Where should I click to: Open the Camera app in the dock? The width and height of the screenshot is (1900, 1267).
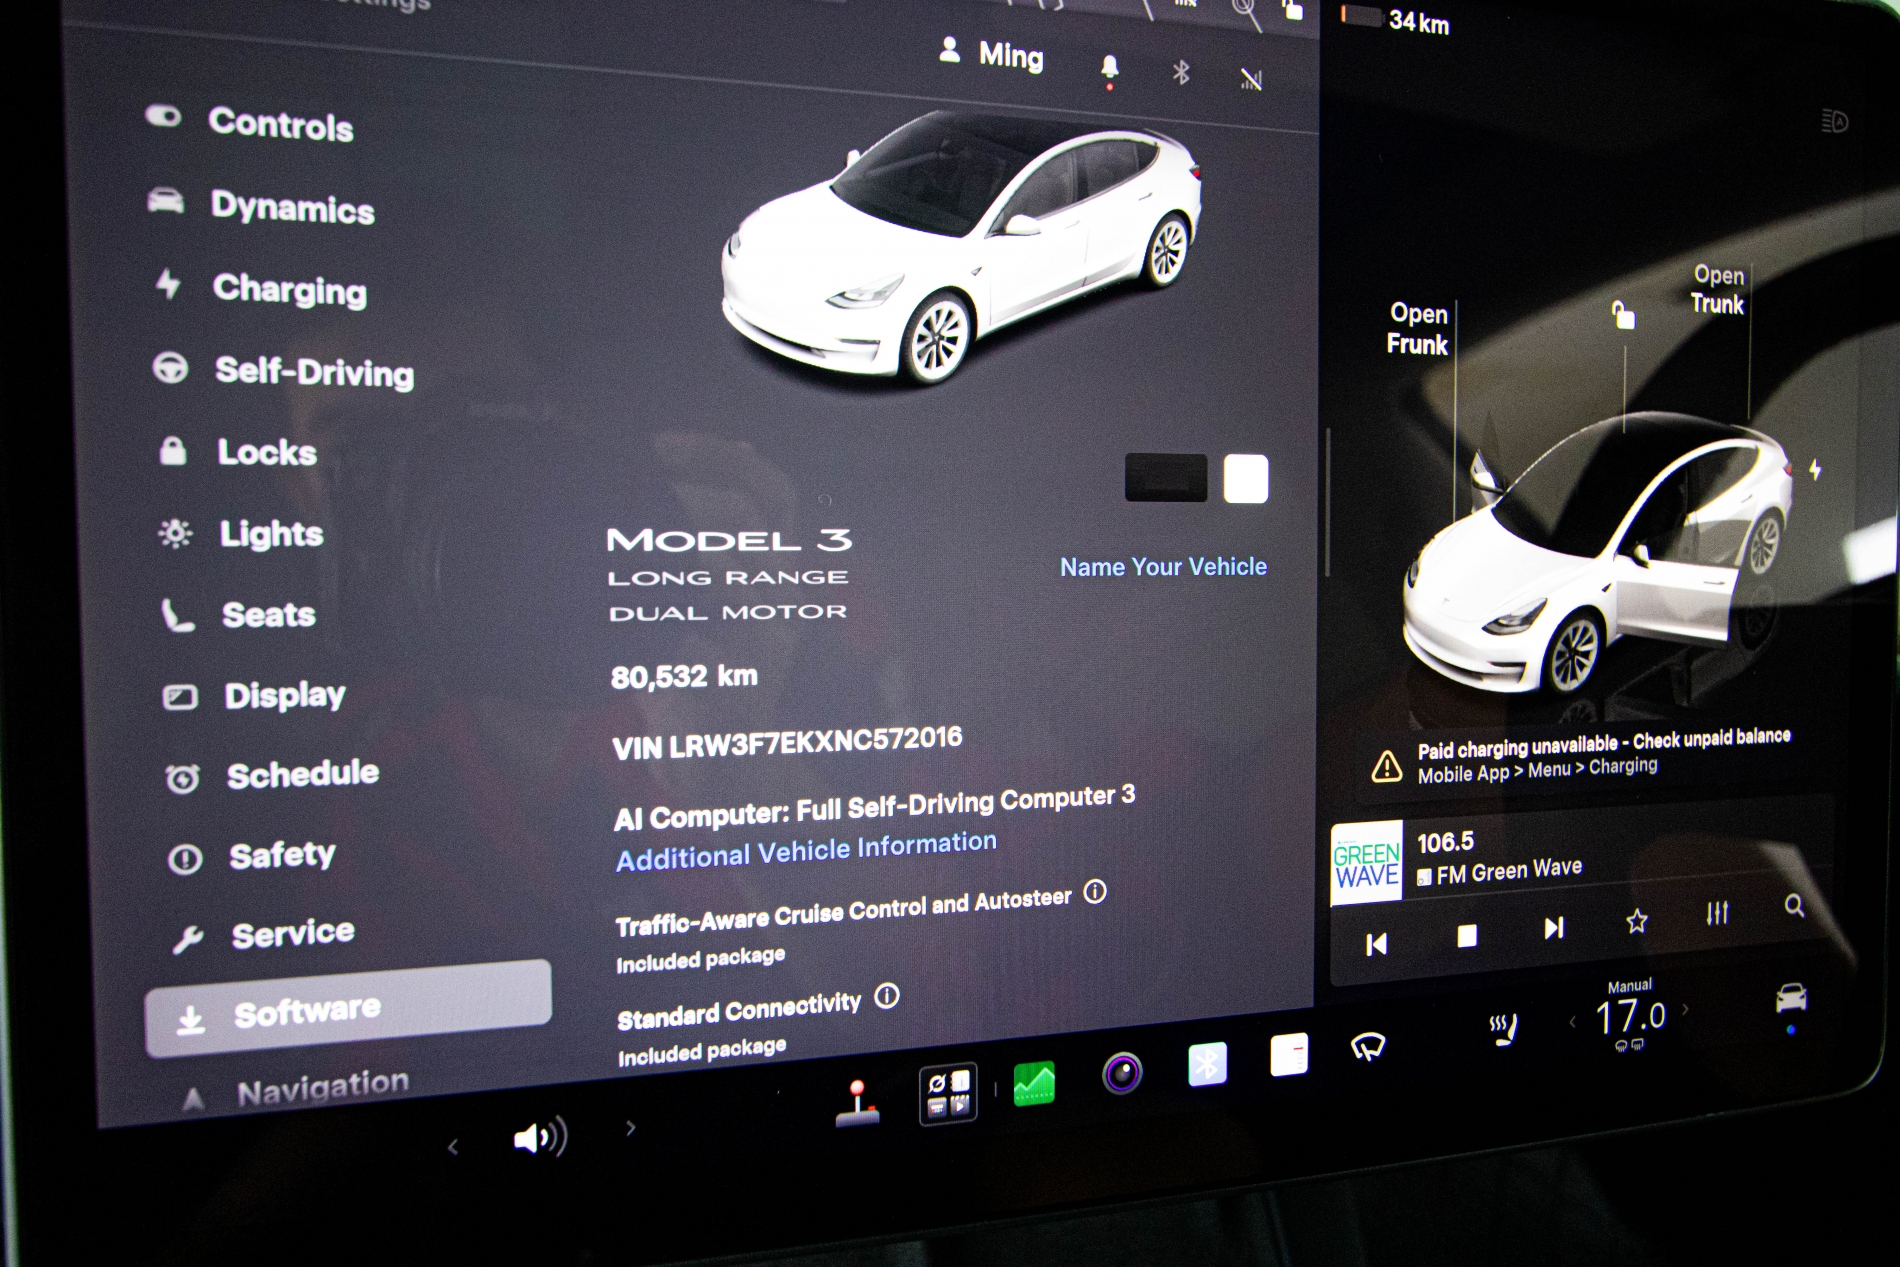click(x=1122, y=1073)
